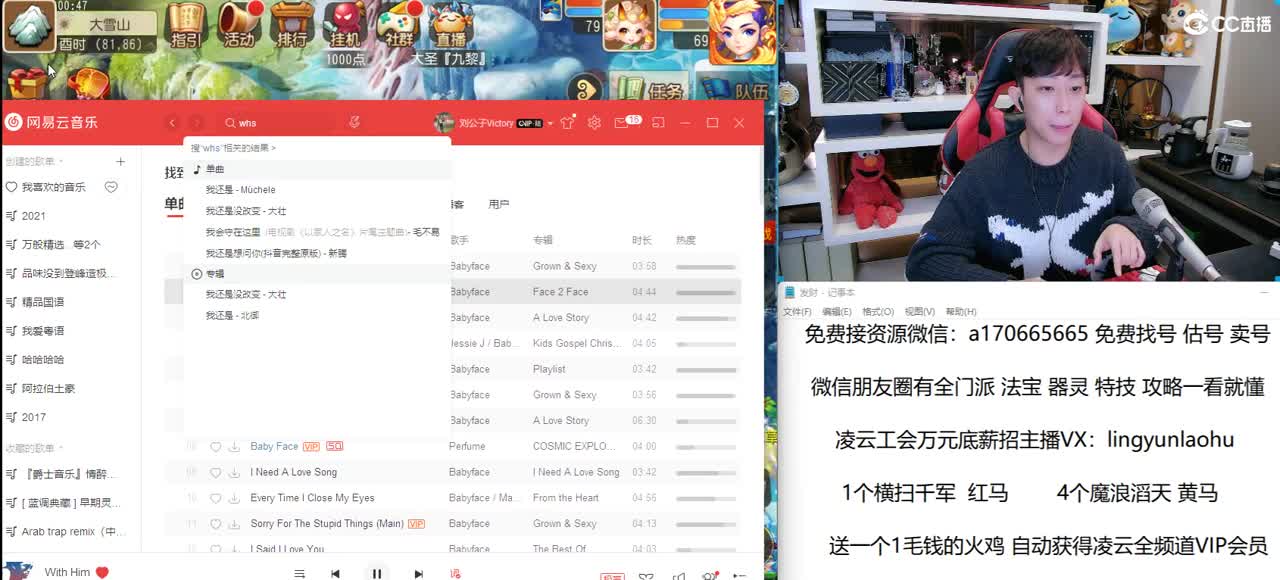
Task: Collapse the 收藏的歌单 section
Action: click(33, 448)
